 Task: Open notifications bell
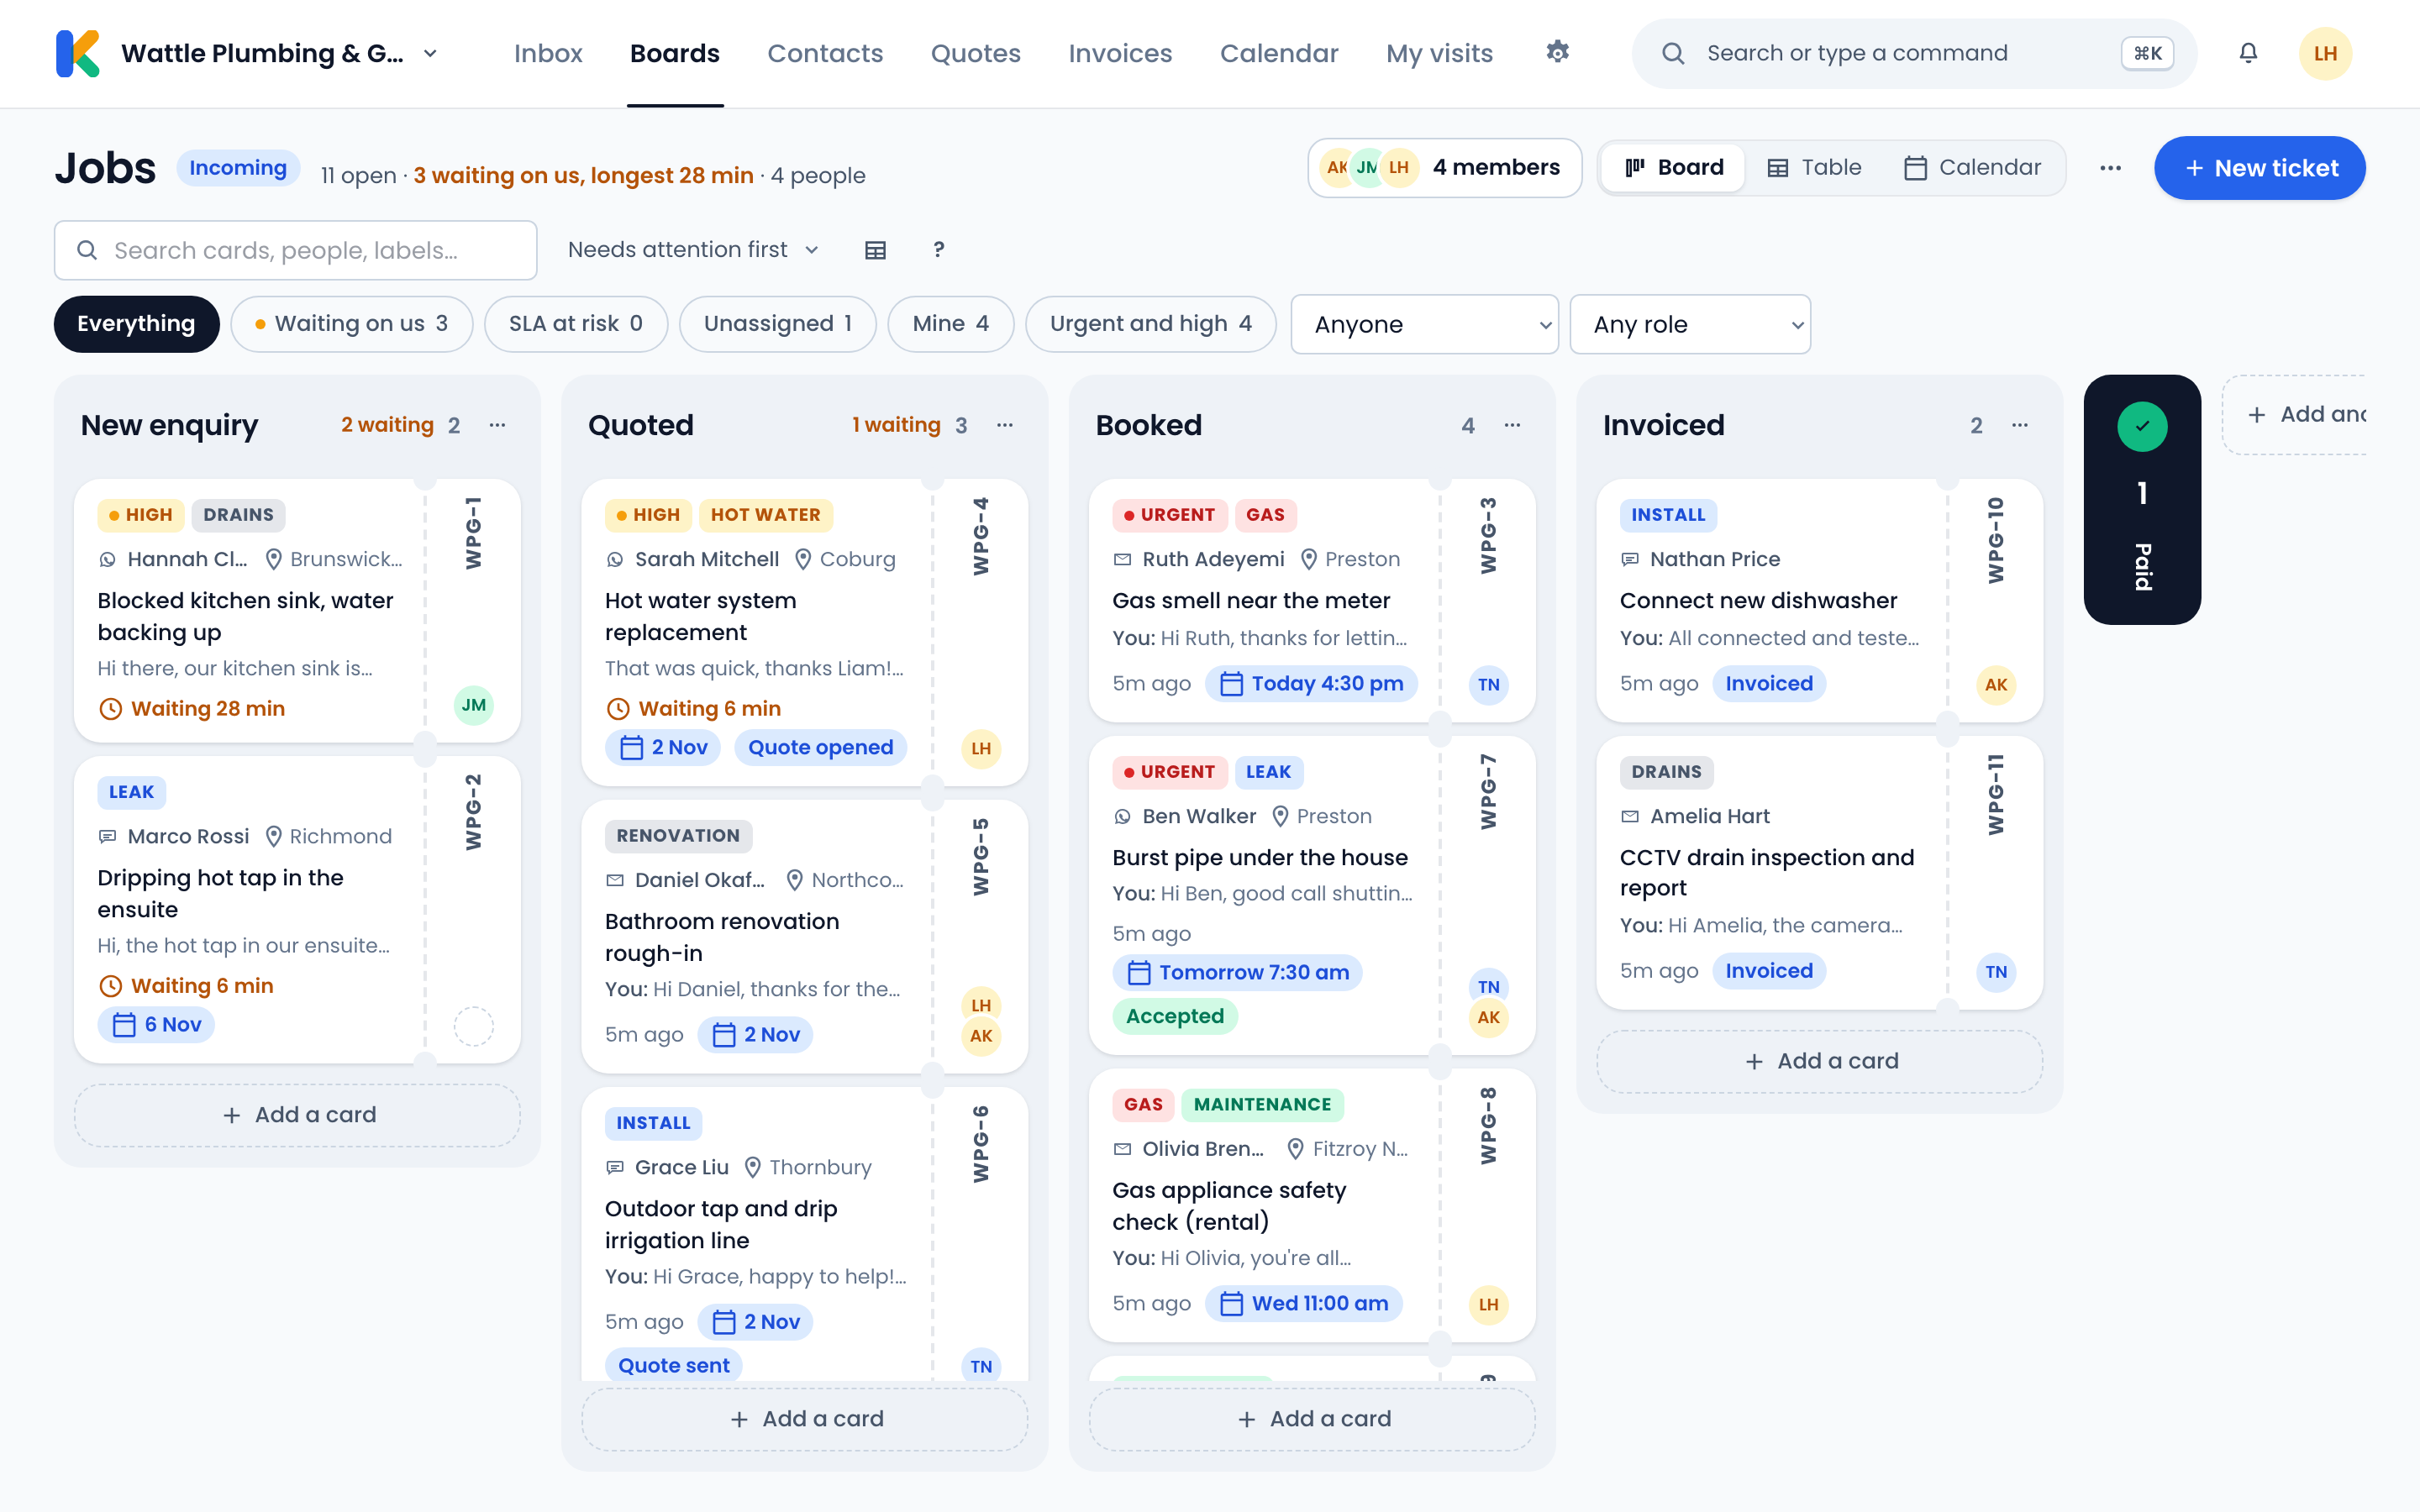(2248, 53)
